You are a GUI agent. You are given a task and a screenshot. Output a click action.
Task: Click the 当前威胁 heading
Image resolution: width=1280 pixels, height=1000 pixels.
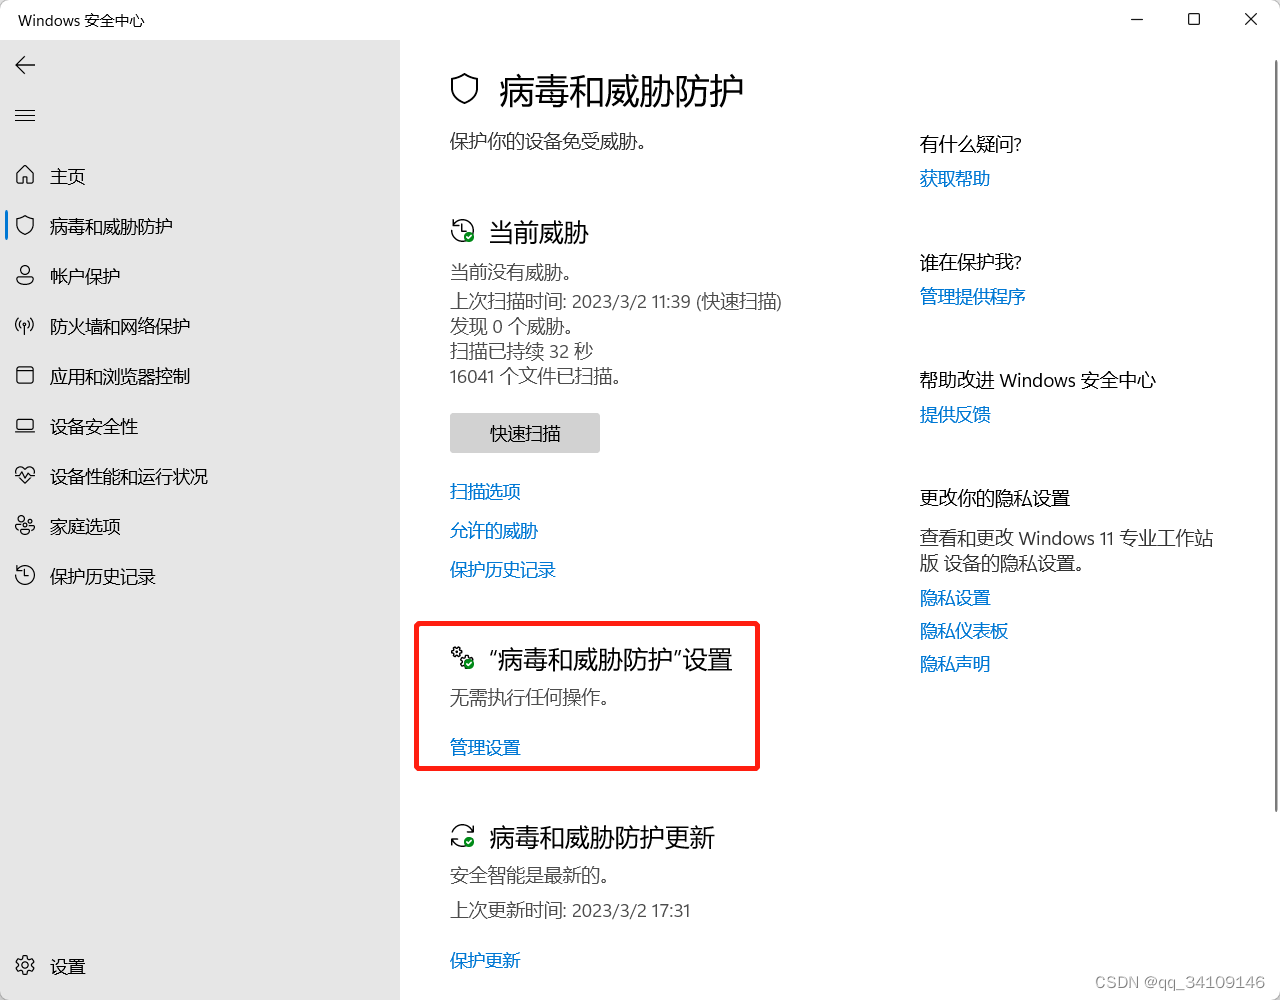[x=539, y=233]
